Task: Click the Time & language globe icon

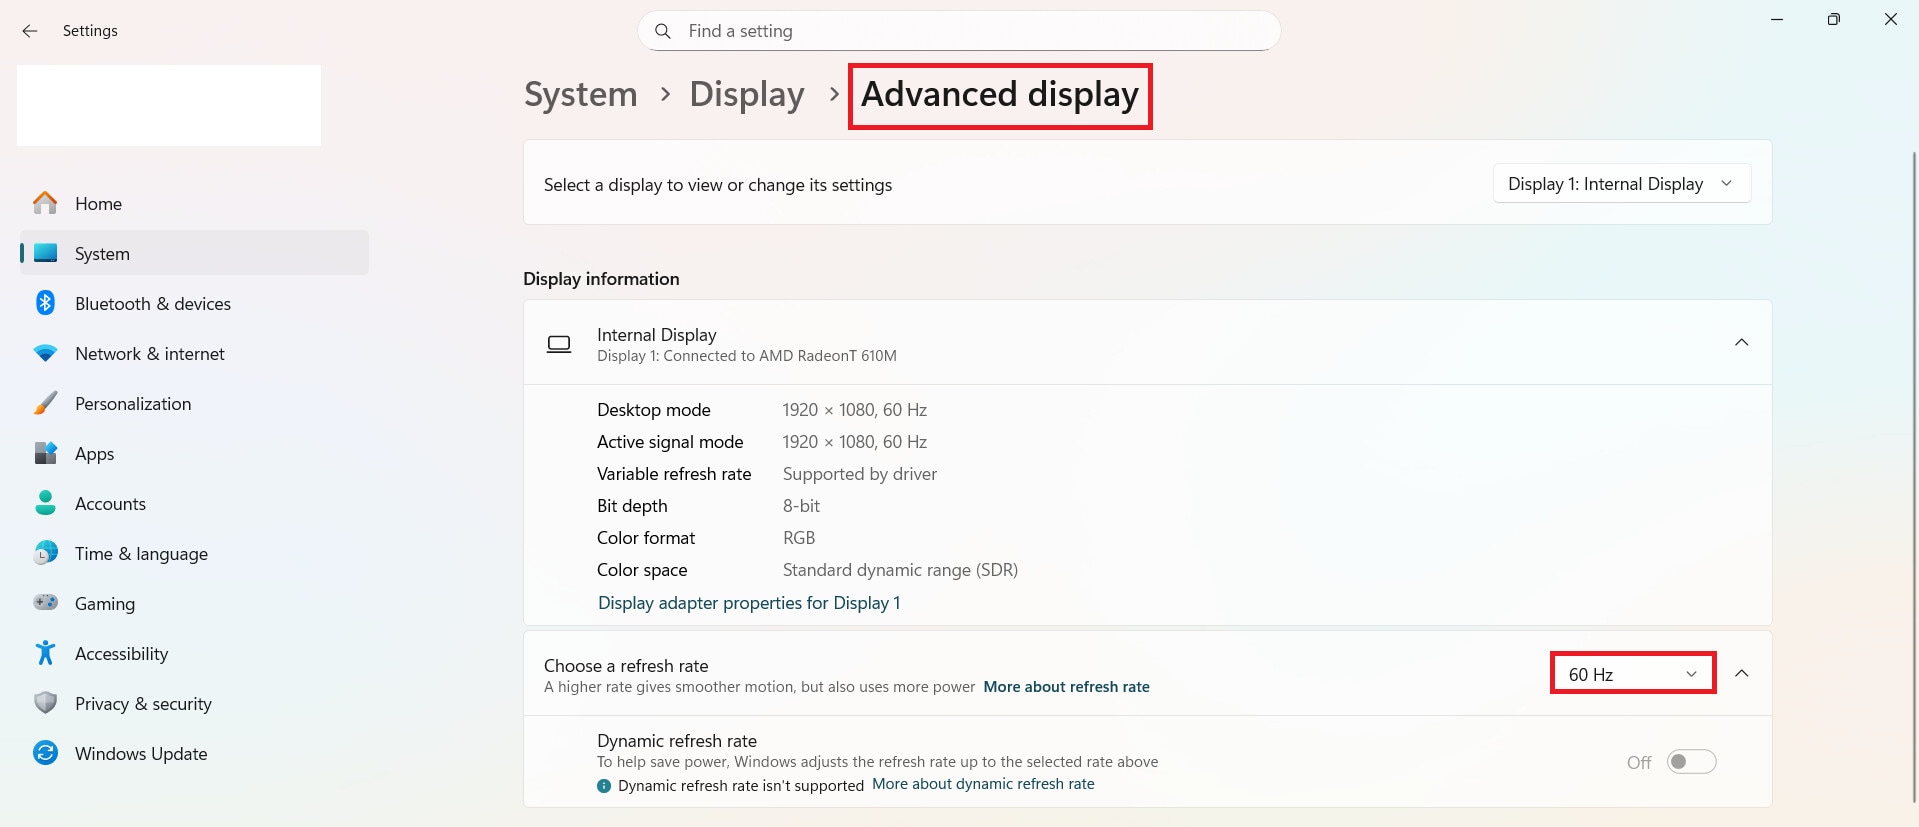Action: tap(45, 553)
